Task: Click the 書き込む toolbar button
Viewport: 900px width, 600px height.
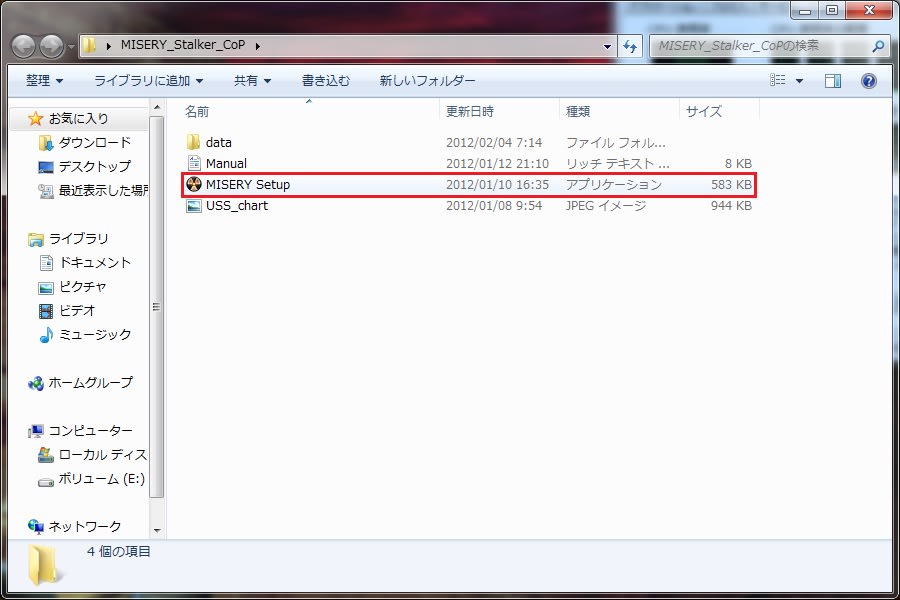Action: tap(325, 80)
